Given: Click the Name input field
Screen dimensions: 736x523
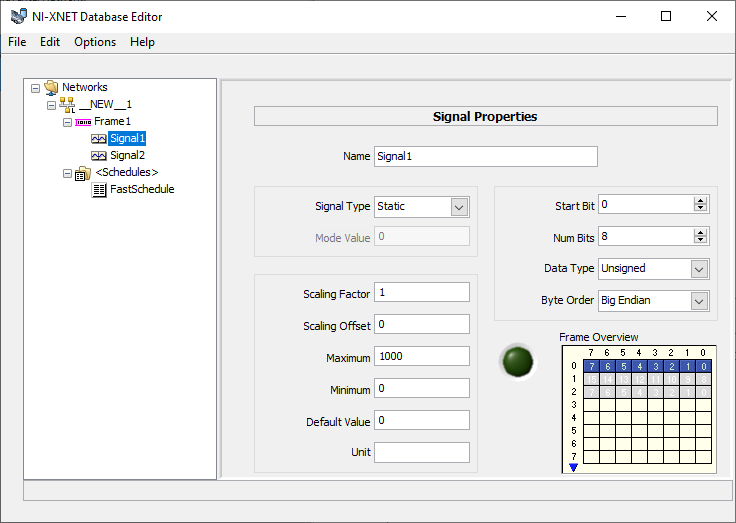Looking at the screenshot, I should point(486,156).
